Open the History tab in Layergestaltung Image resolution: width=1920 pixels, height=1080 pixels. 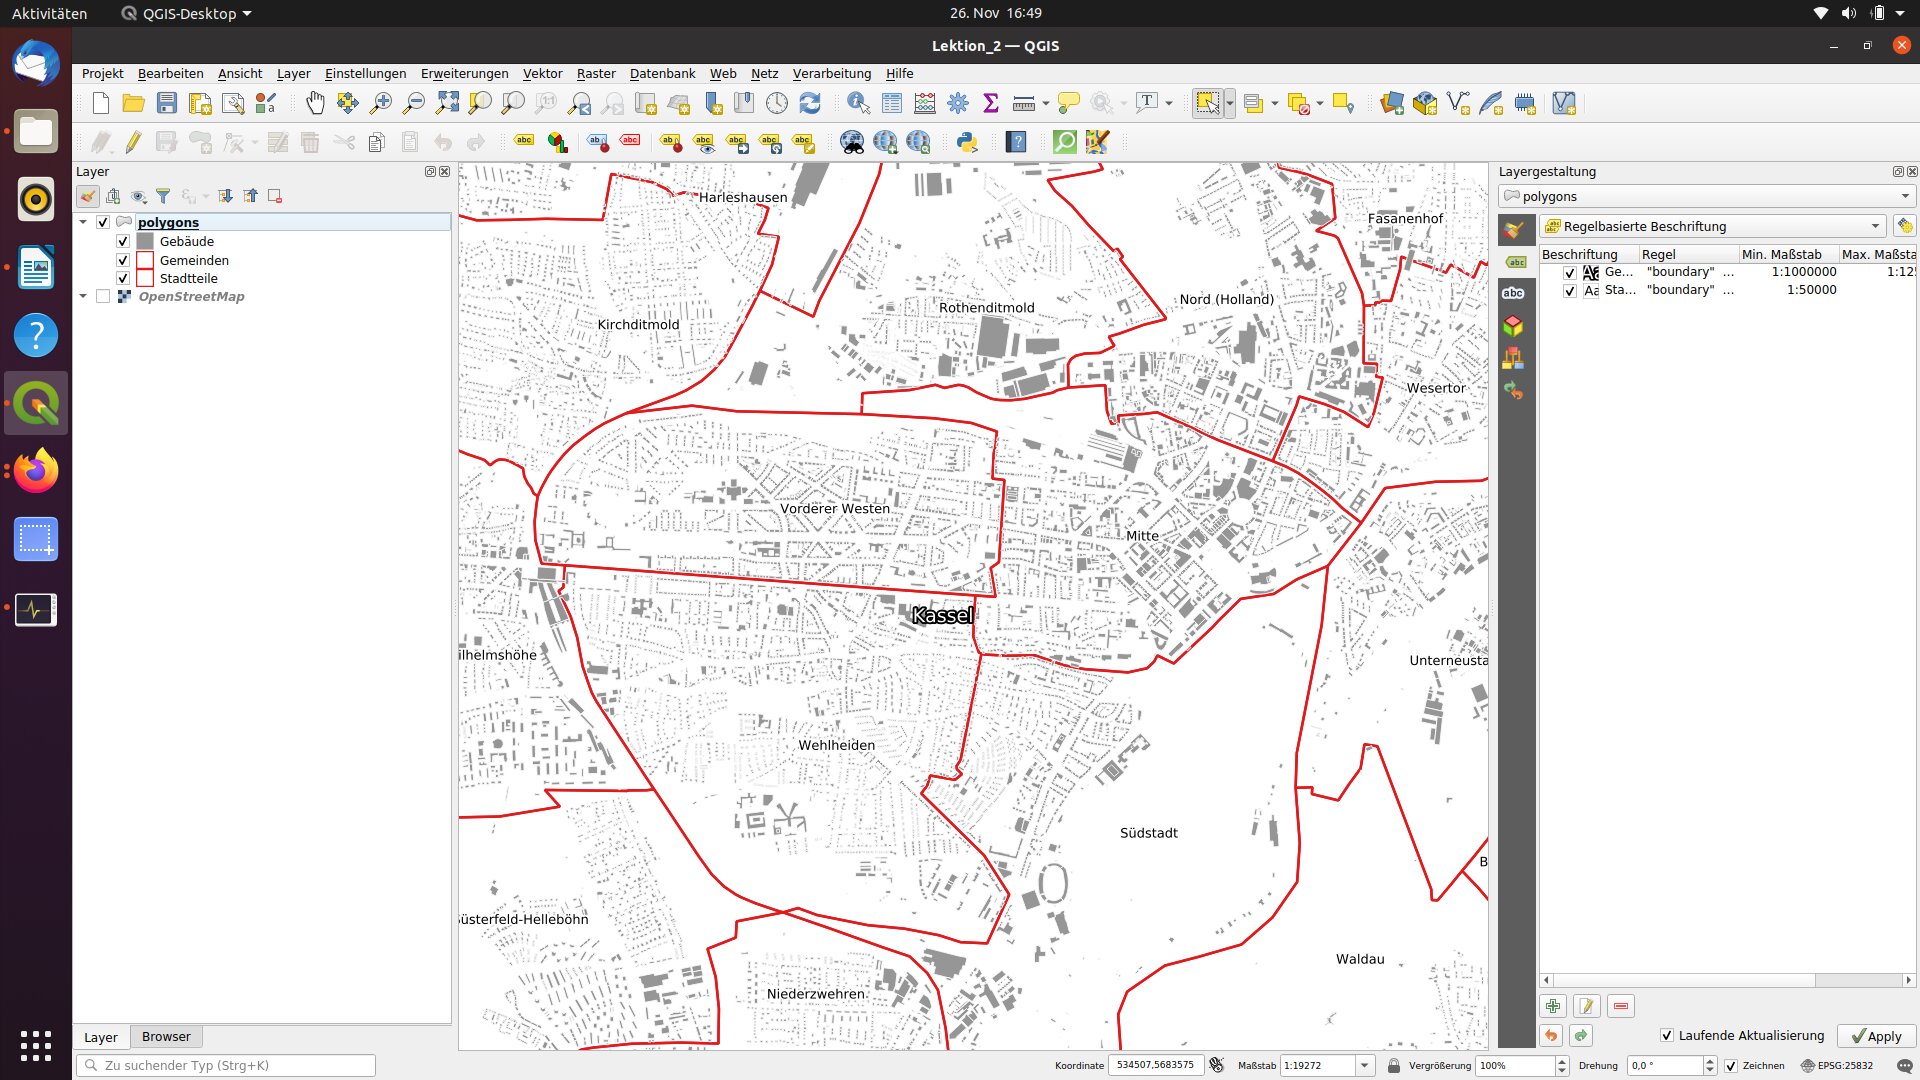point(1514,390)
